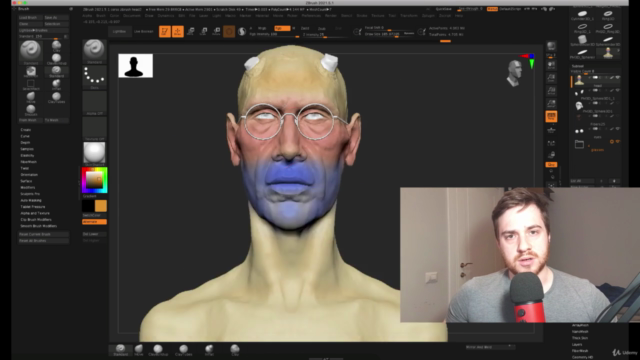Viewport: 640px width, 360px height.
Task: Pick the Inflat brush in Brush palette
Action: (x=56, y=84)
